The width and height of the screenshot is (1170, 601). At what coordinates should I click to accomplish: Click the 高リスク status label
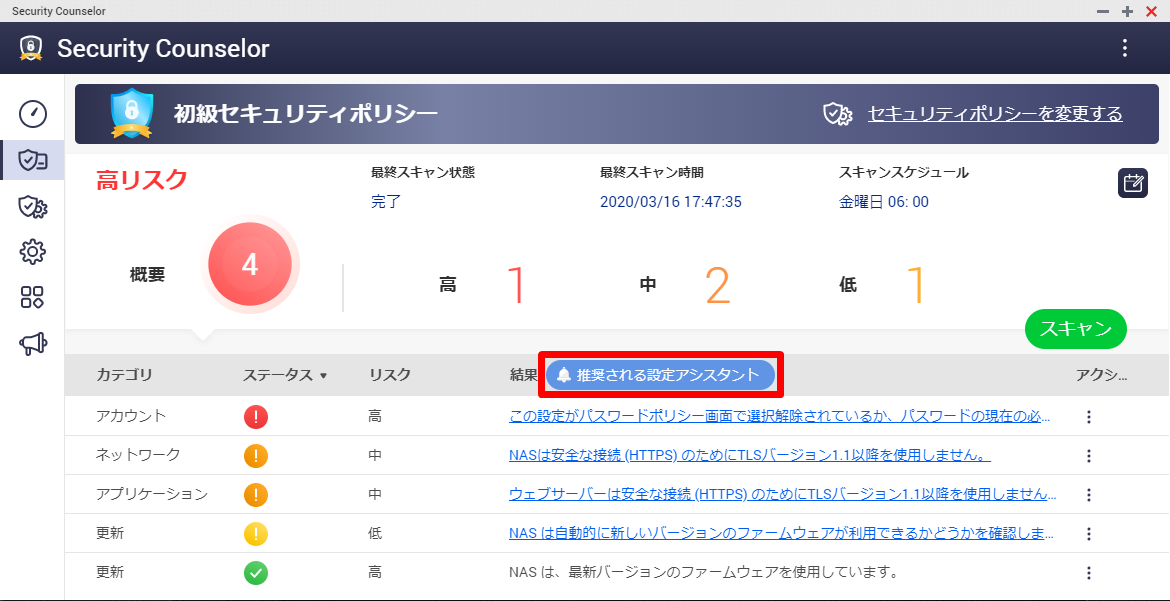coord(142,180)
